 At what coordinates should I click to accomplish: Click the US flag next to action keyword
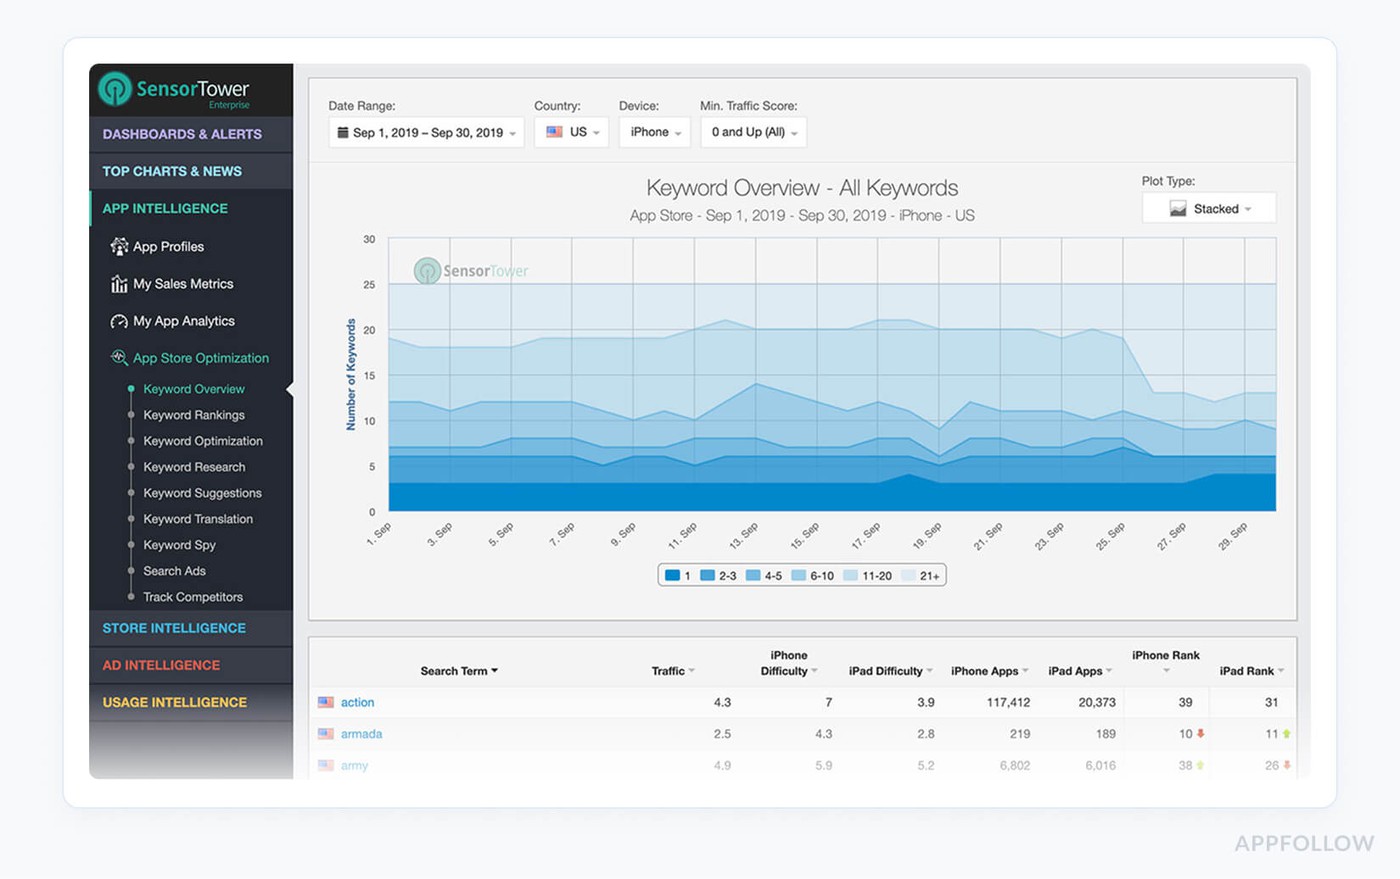pos(326,702)
